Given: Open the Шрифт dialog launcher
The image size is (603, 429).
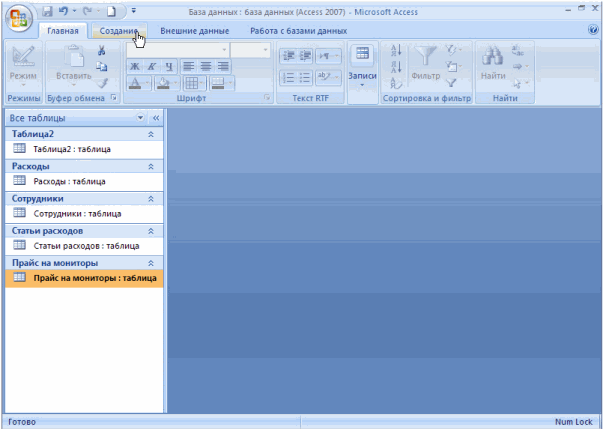Looking at the screenshot, I should tap(267, 98).
